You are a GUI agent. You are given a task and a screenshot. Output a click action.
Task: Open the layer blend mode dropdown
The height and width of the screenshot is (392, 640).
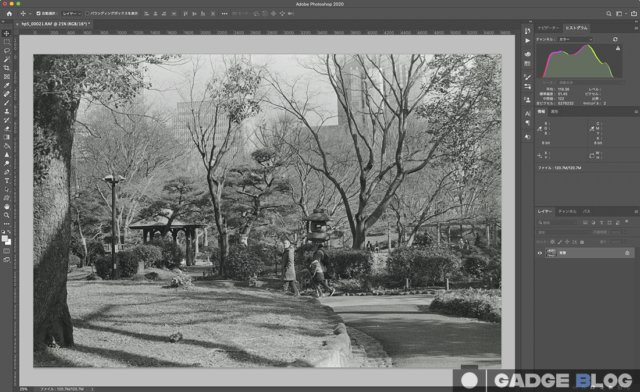point(564,232)
